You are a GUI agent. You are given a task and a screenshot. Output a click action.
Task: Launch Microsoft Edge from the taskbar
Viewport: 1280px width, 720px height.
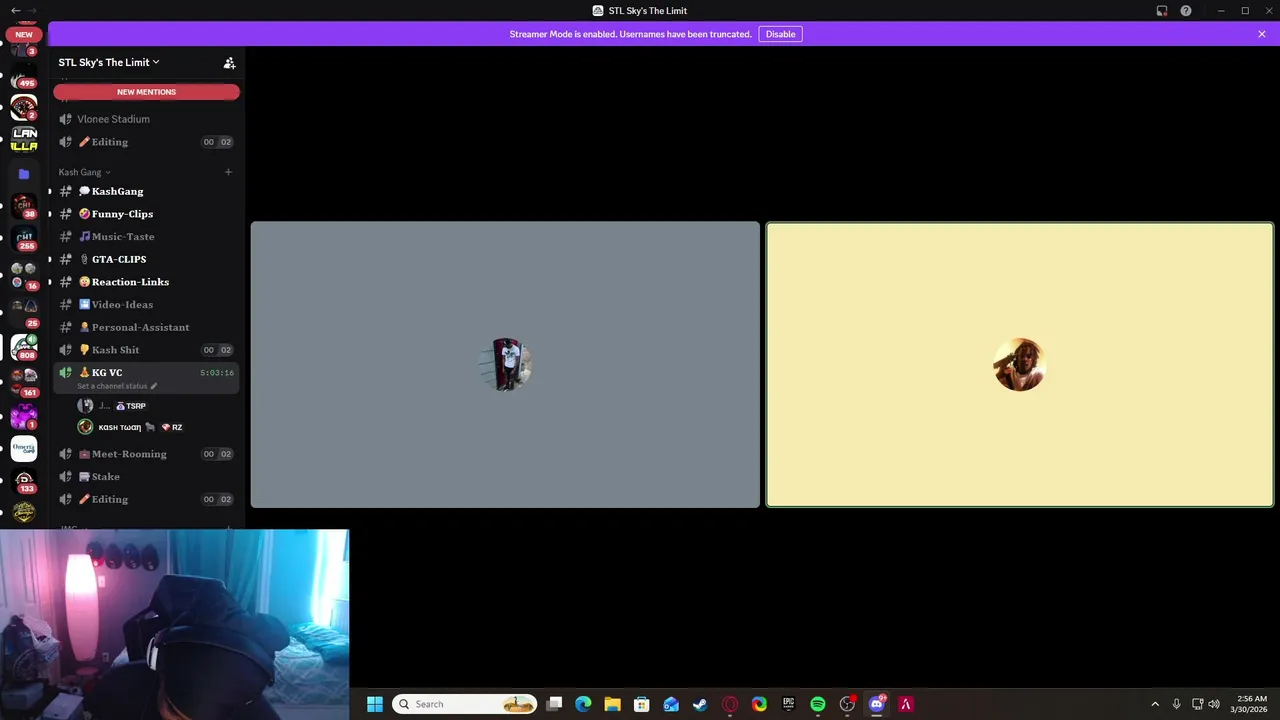click(583, 704)
